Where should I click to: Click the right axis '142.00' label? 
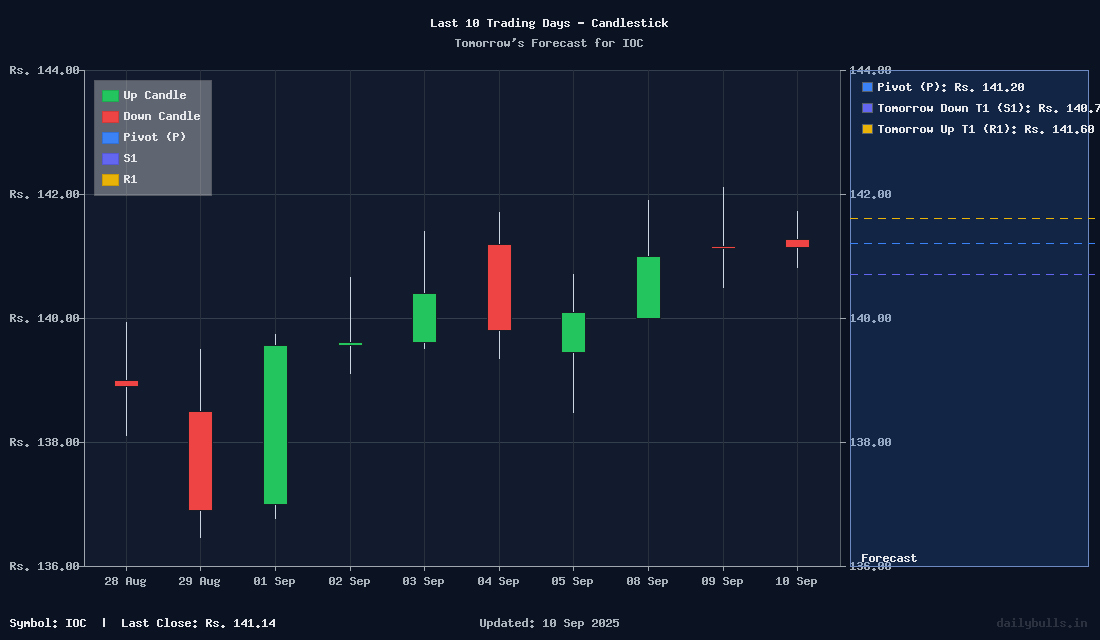pyautogui.click(x=871, y=194)
